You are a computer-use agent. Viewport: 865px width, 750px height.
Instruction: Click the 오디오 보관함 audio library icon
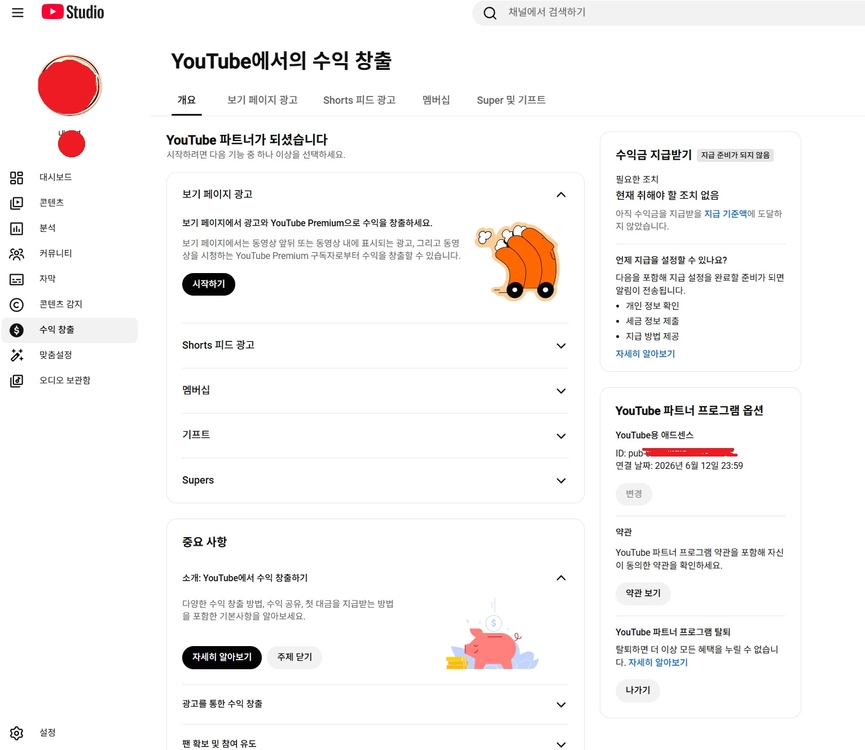(x=17, y=381)
